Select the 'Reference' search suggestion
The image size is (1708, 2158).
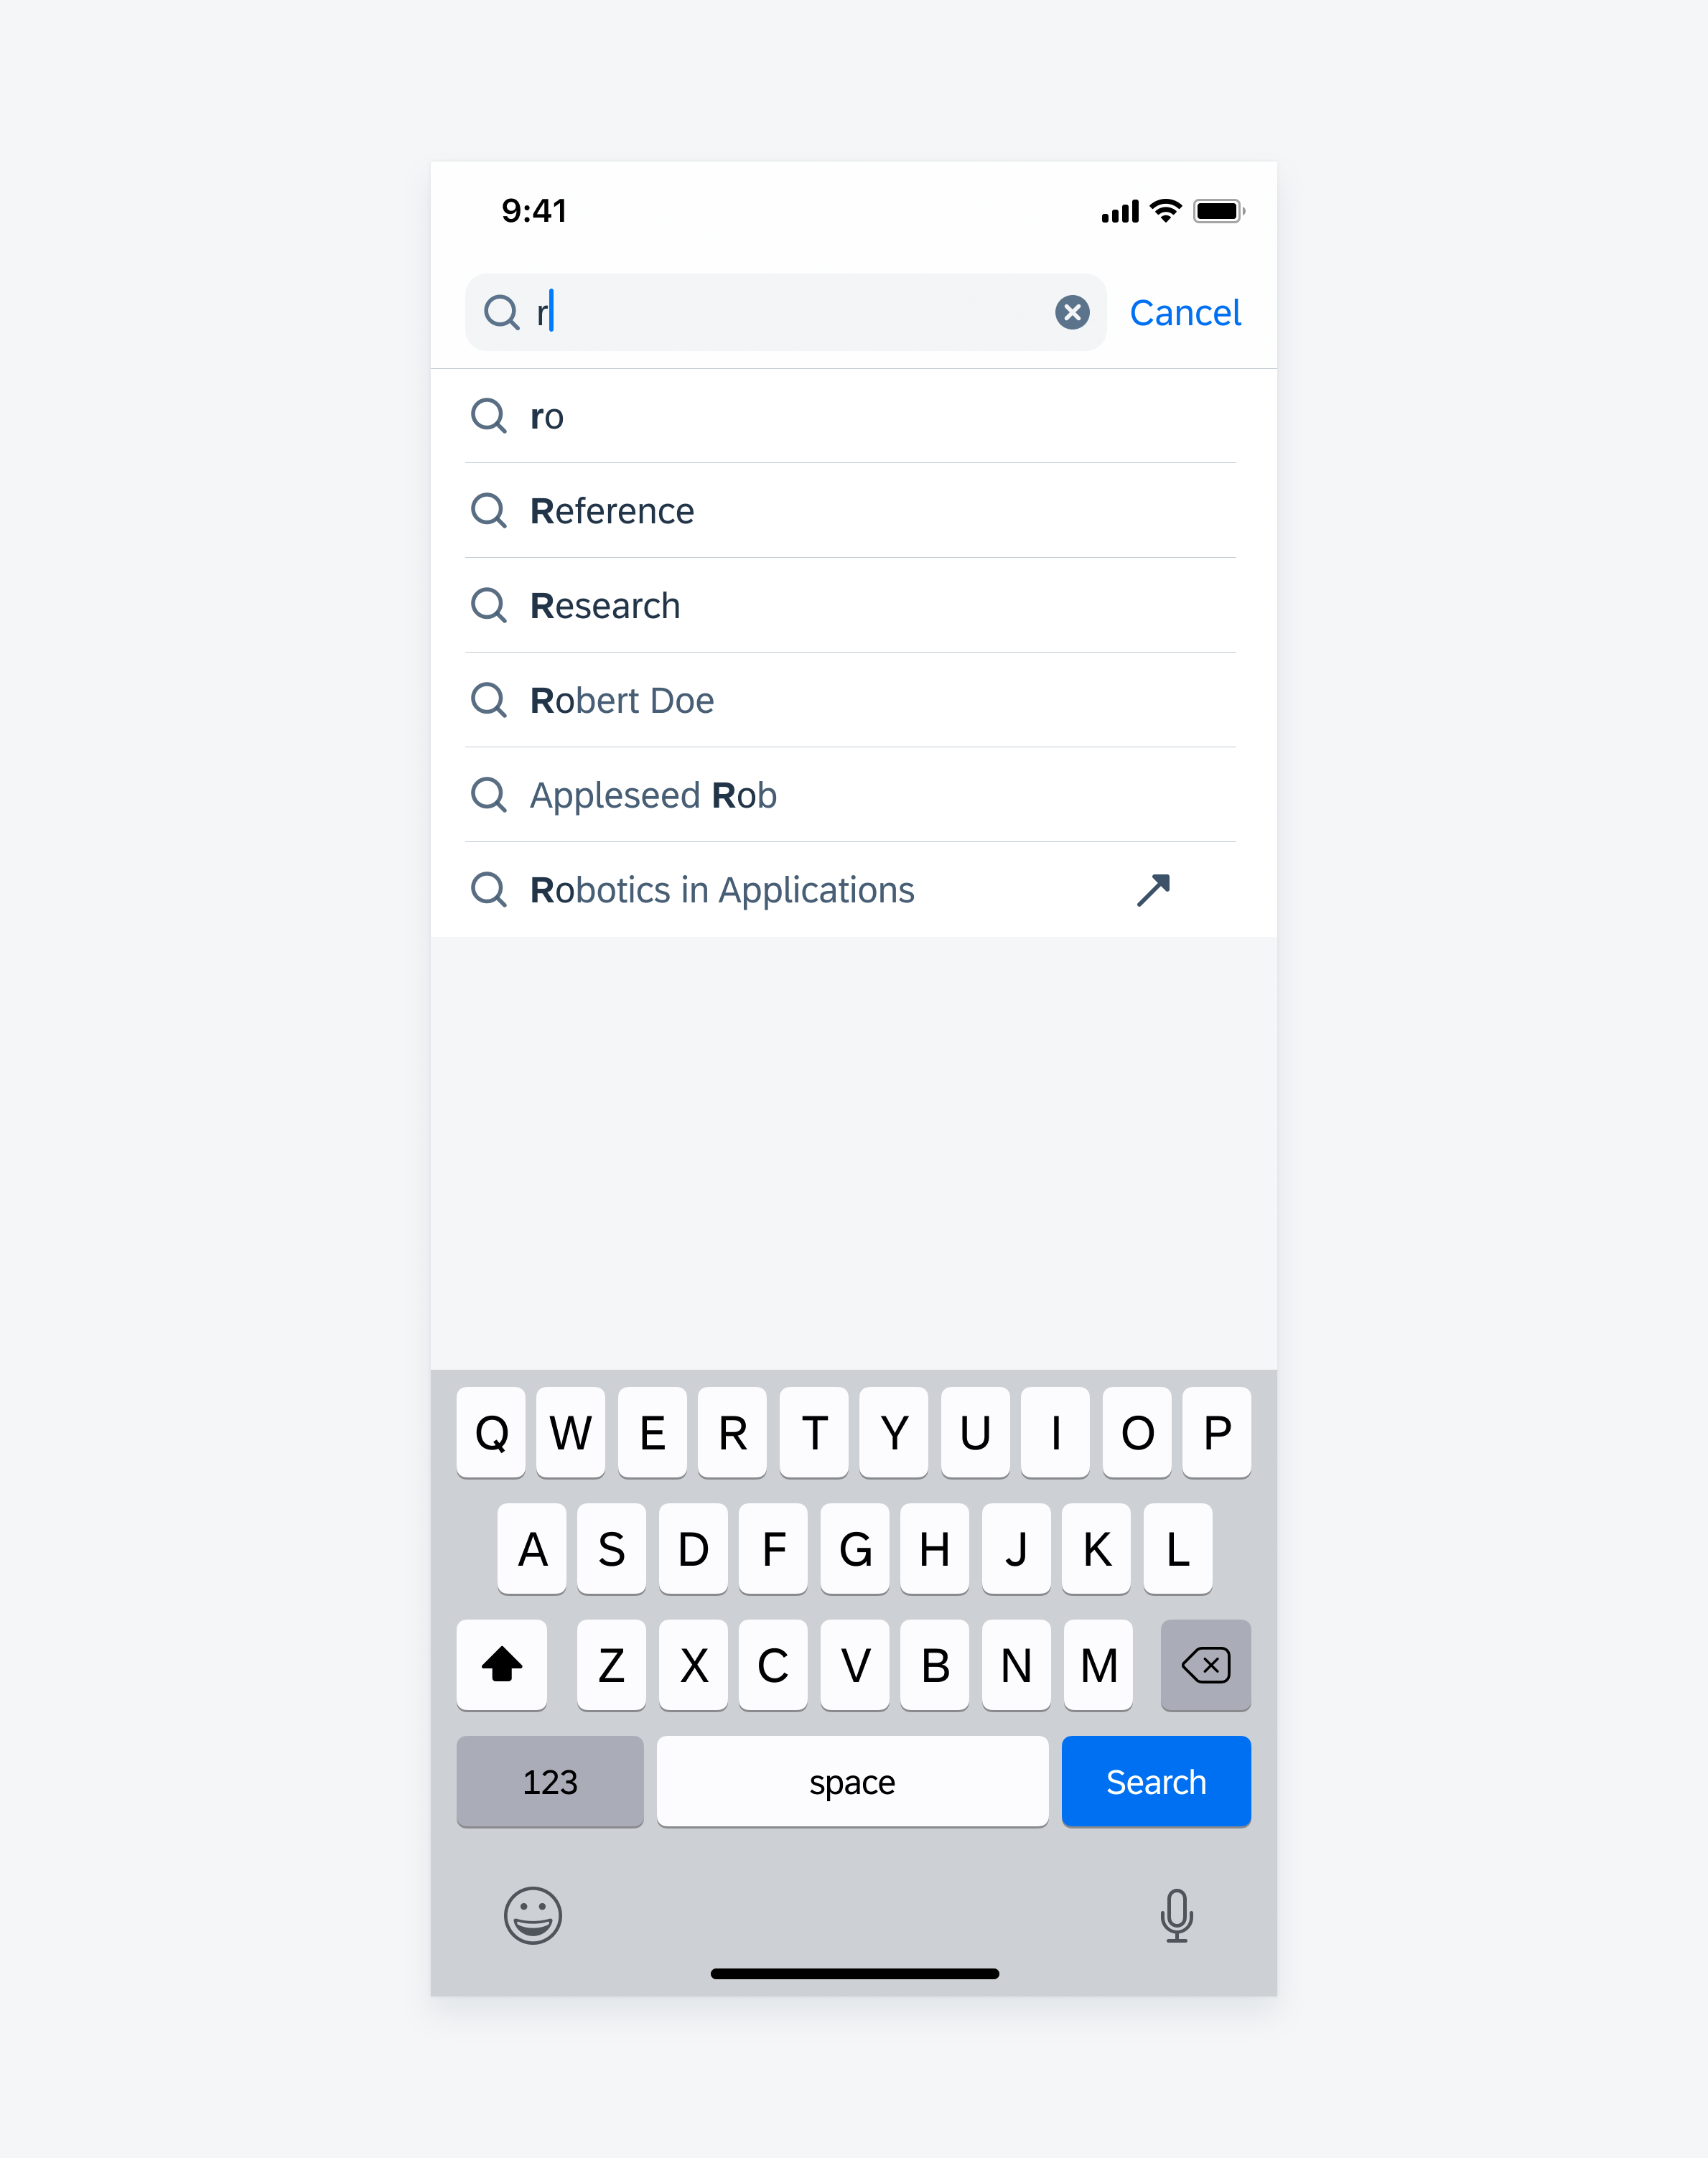pos(613,510)
